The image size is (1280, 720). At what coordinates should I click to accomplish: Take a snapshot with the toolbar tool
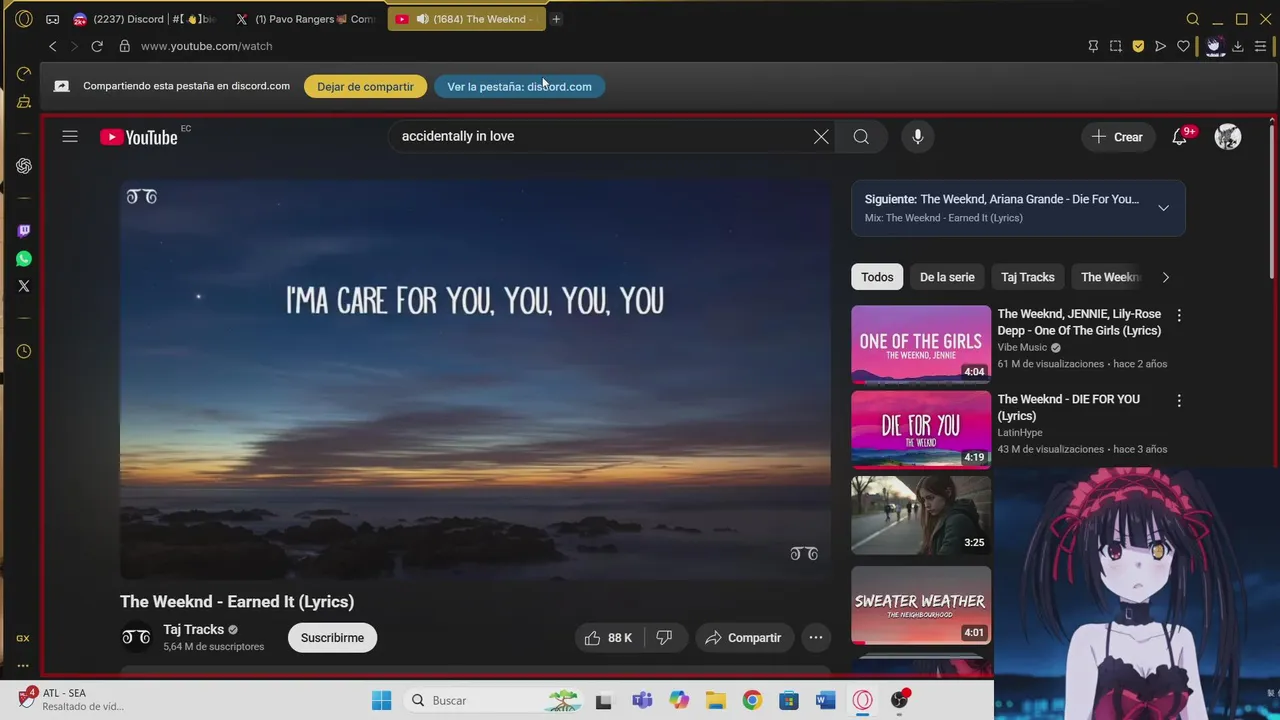coord(1116,46)
